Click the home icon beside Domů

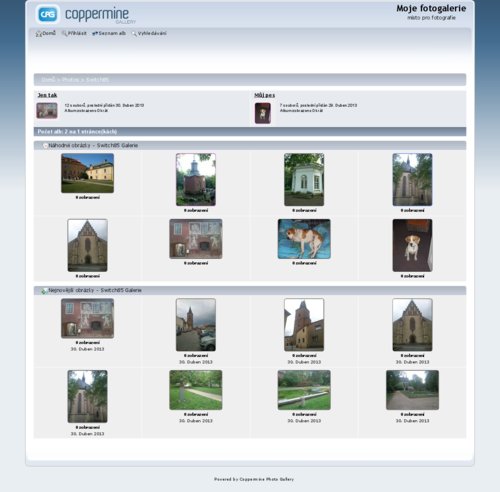coord(39,34)
